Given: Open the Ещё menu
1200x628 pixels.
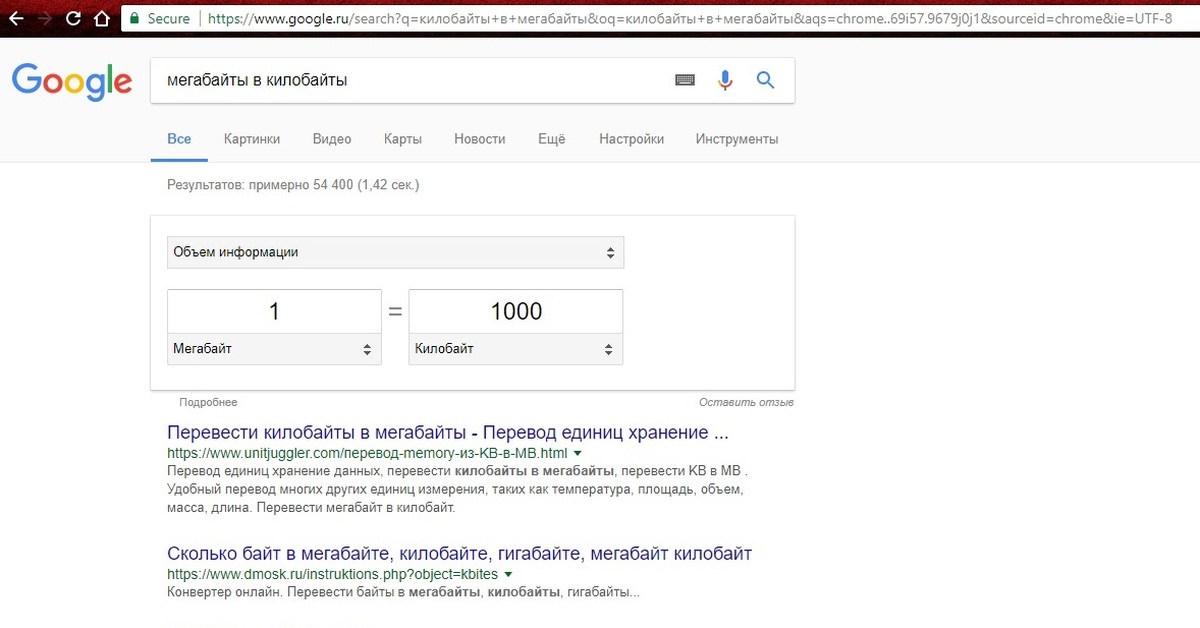Looking at the screenshot, I should pyautogui.click(x=551, y=139).
